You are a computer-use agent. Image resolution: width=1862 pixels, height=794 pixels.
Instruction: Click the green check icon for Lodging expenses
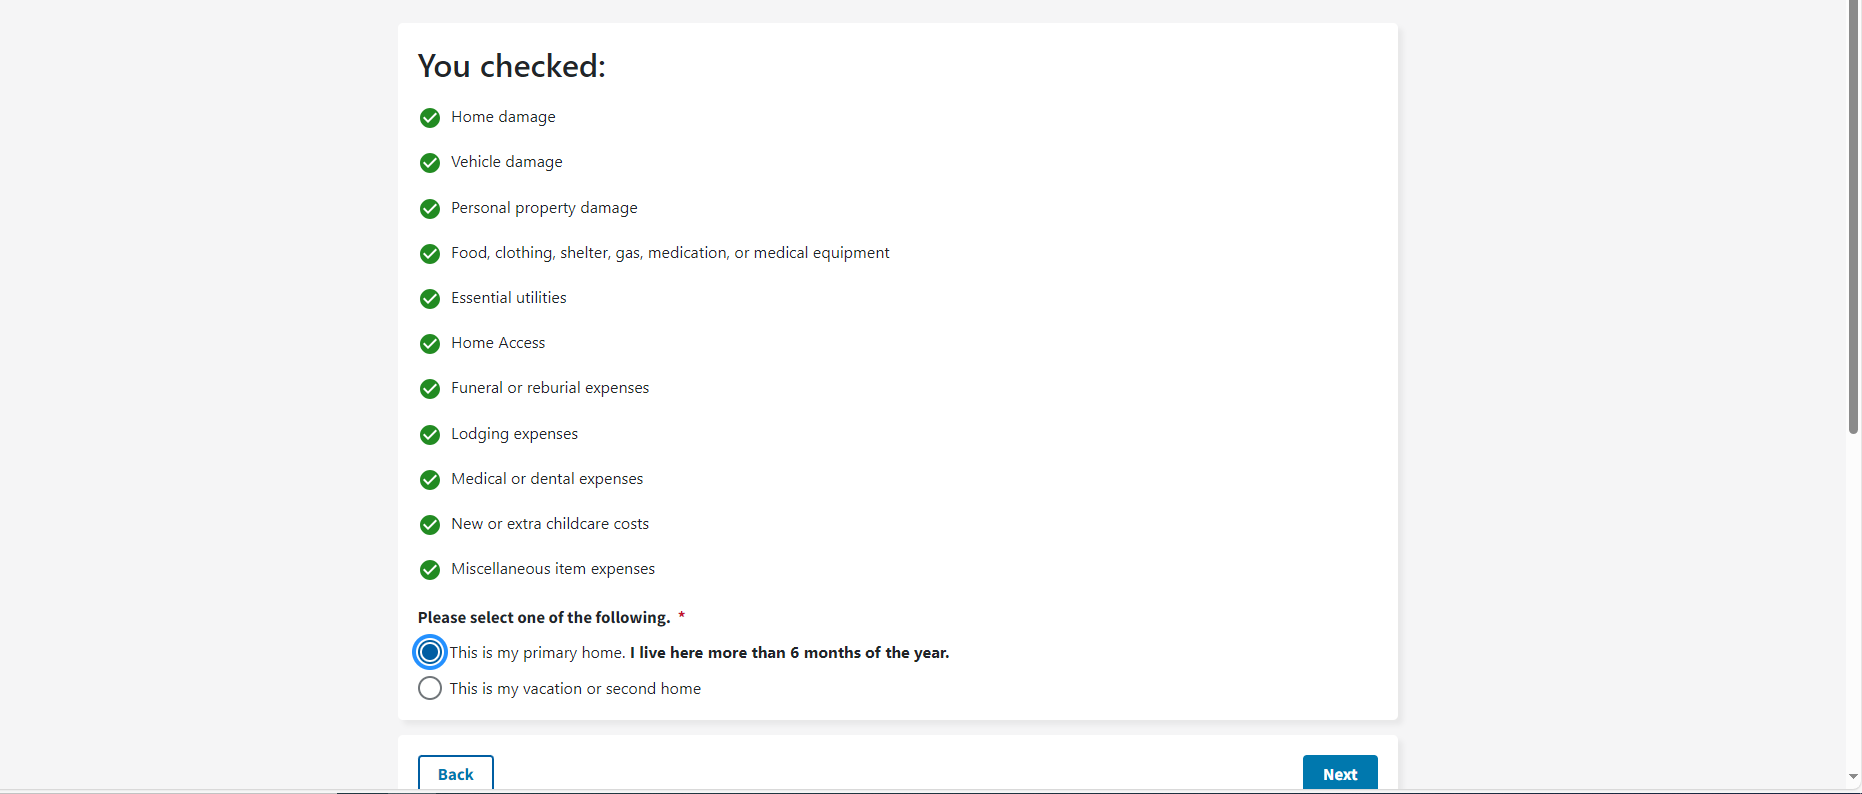(430, 435)
